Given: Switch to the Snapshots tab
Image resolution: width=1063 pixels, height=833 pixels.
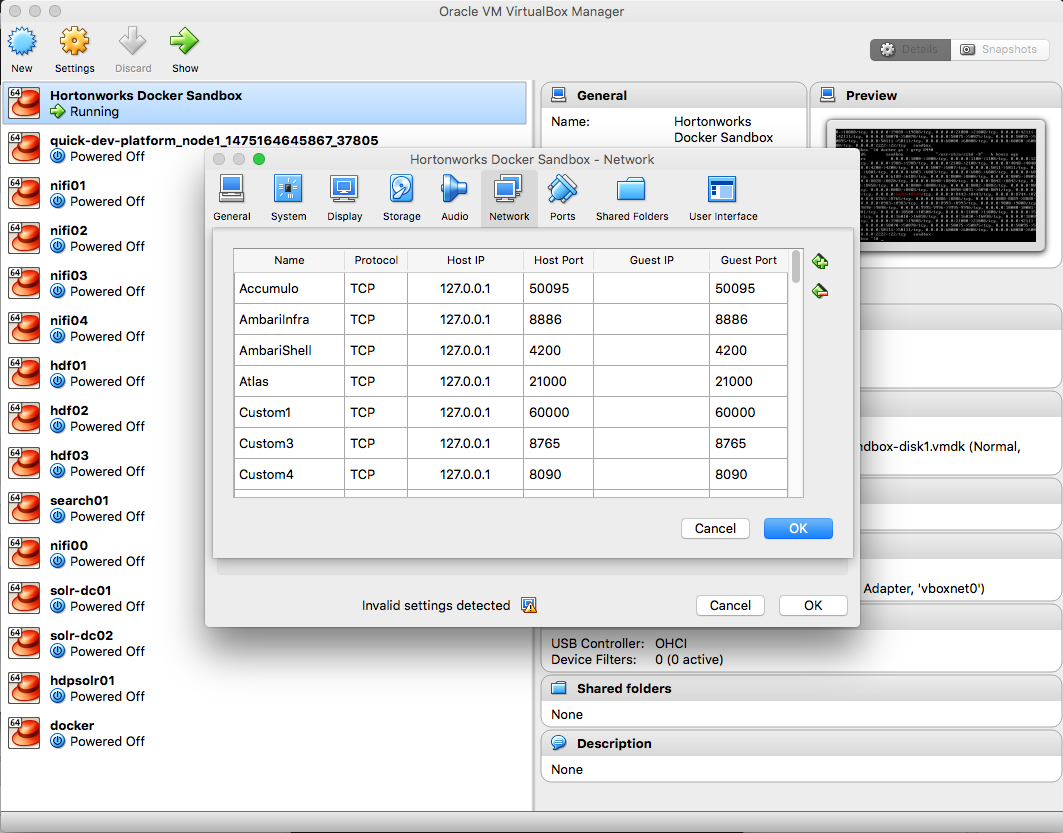Looking at the screenshot, I should 1000,48.
